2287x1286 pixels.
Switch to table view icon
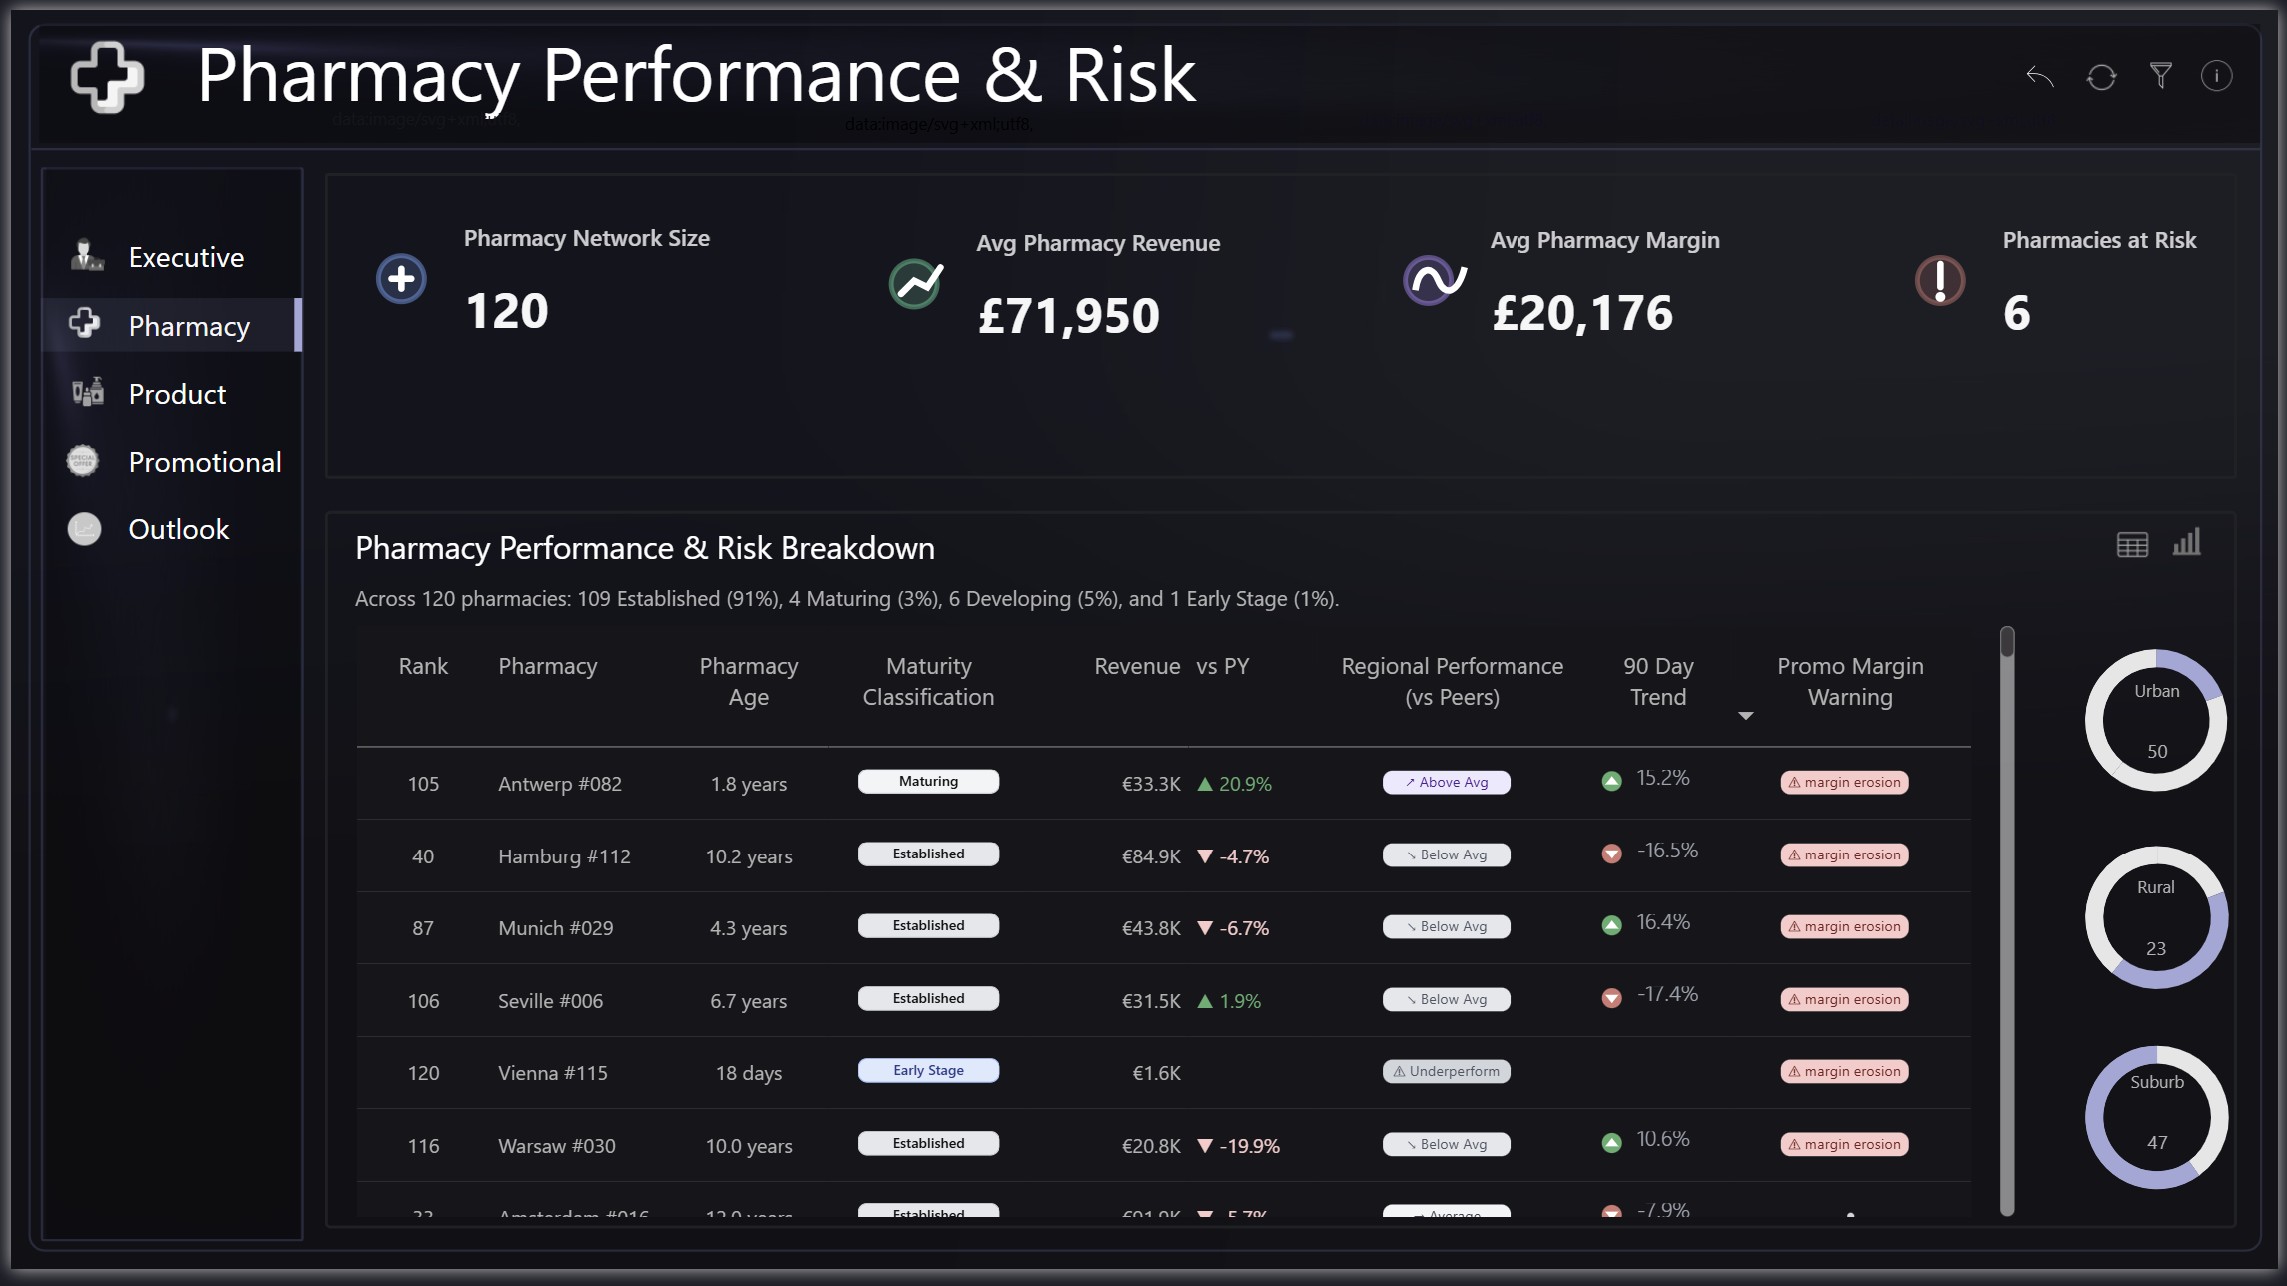2132,545
